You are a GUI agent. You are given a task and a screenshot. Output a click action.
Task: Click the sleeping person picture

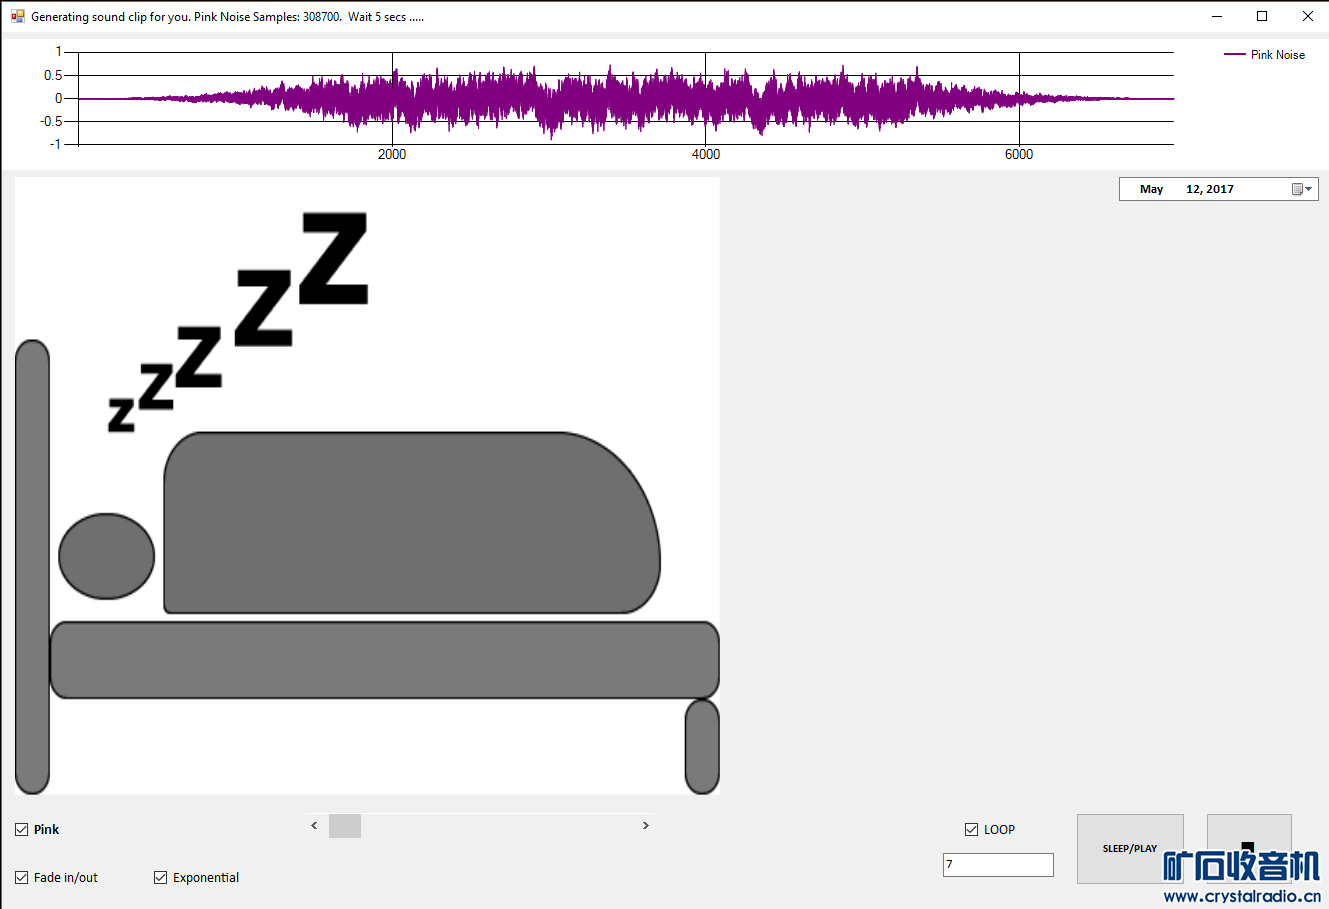coord(367,486)
